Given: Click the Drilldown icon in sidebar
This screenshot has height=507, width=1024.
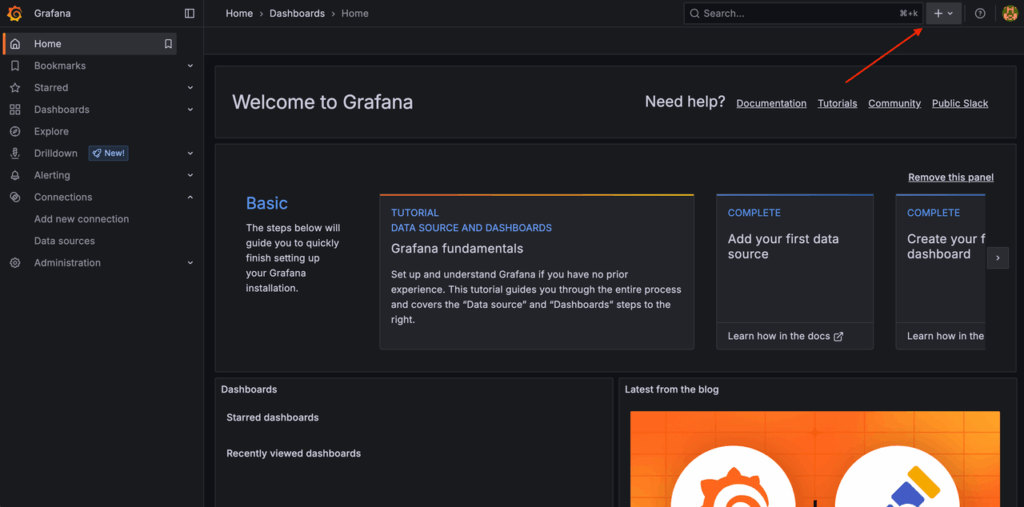Looking at the screenshot, I should tap(15, 154).
